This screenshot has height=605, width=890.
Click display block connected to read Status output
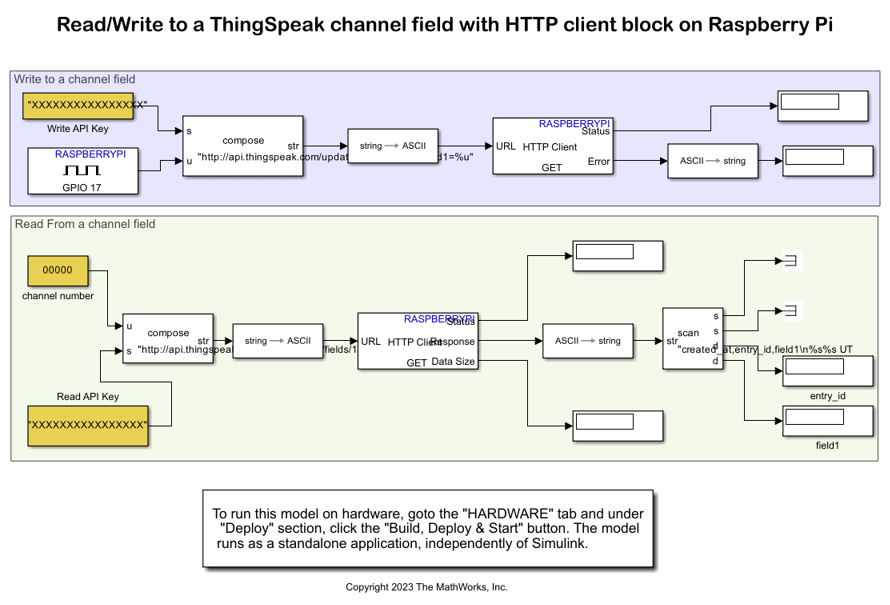coord(618,256)
